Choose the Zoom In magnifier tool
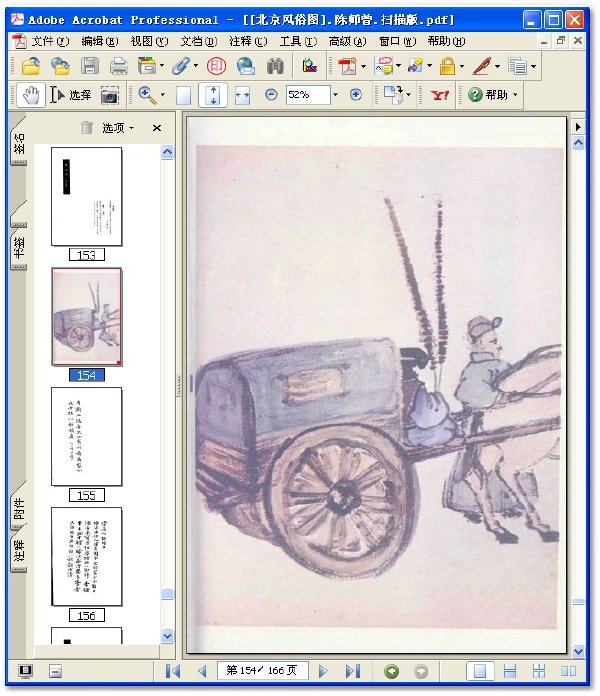Viewport: 600px width, 696px height. pos(147,95)
